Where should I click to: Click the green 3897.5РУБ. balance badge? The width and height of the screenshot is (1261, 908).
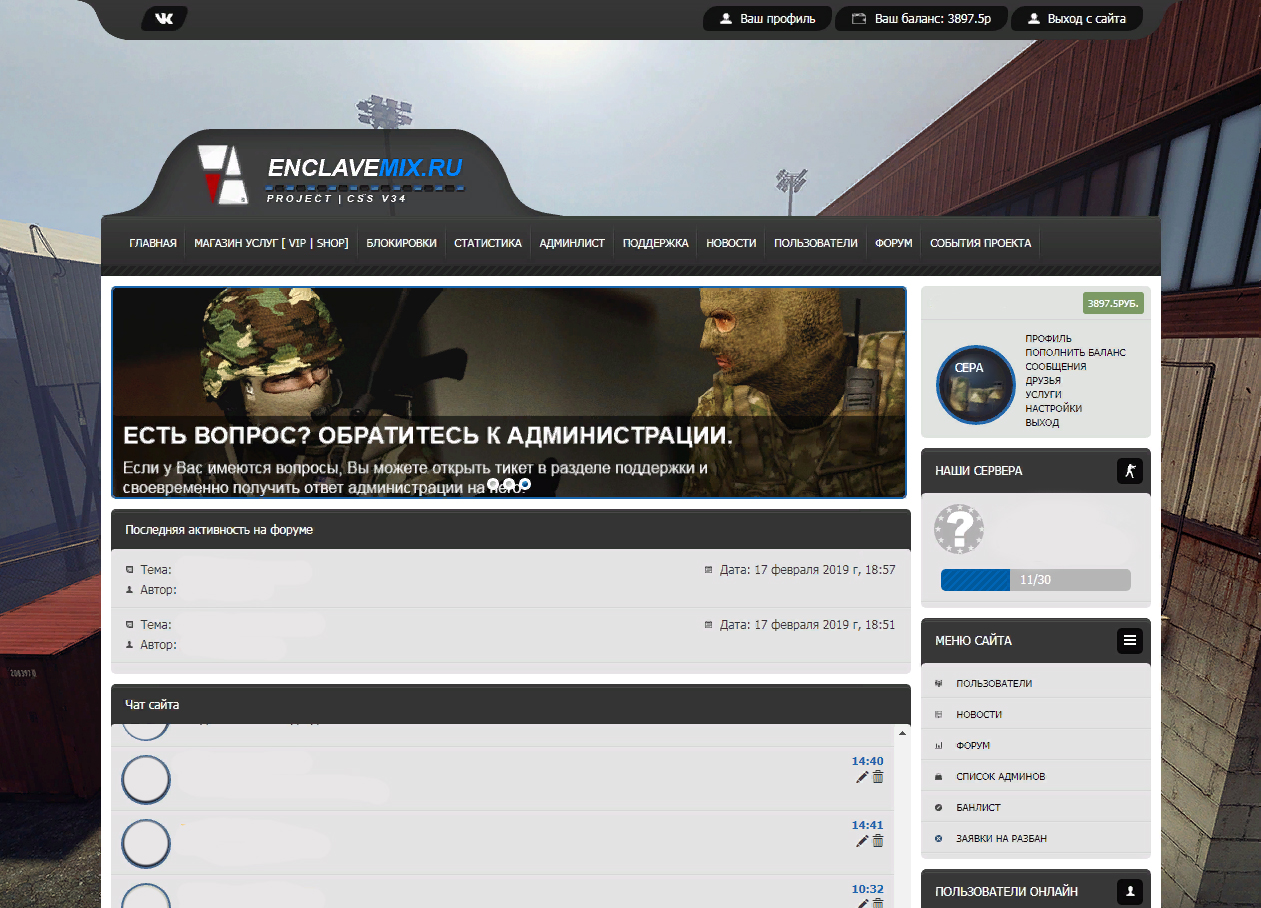tap(1113, 303)
